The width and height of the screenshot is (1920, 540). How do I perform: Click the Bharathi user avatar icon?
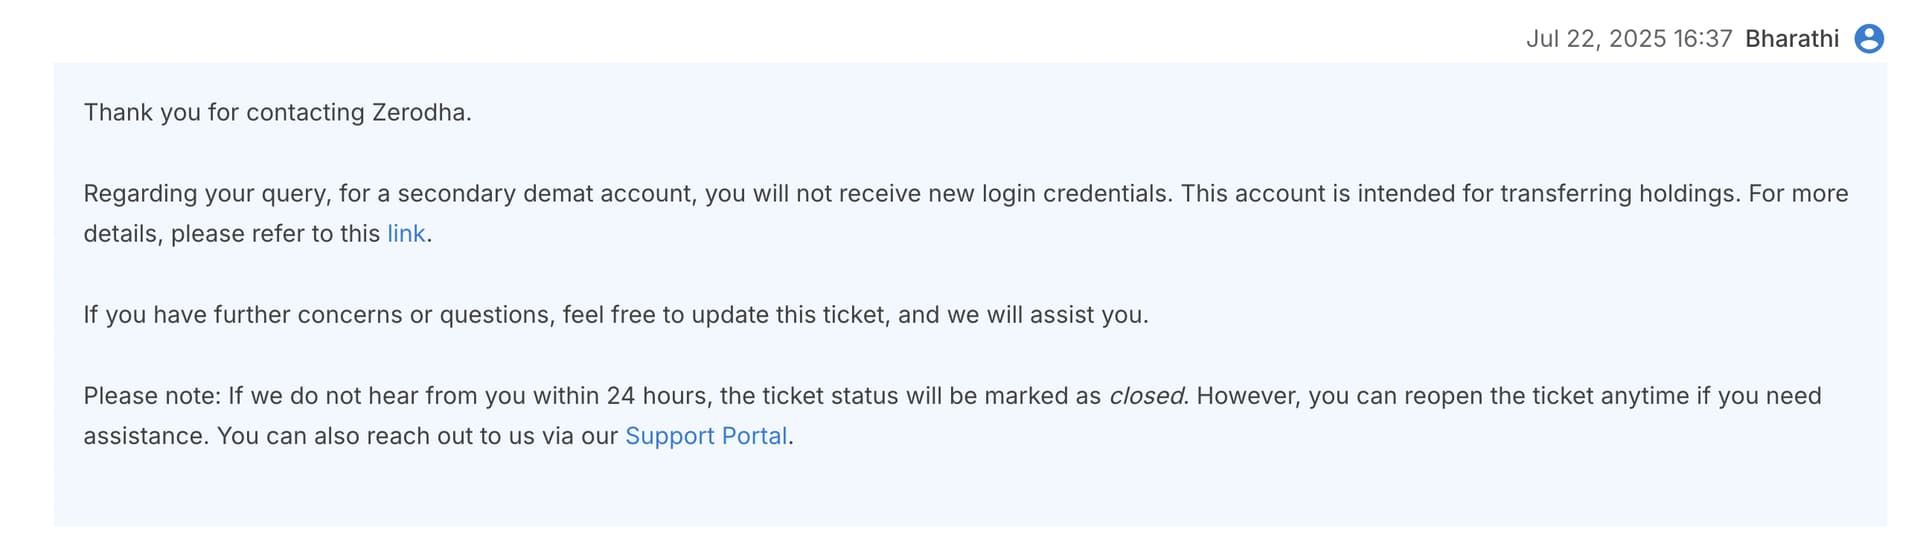tap(1868, 39)
